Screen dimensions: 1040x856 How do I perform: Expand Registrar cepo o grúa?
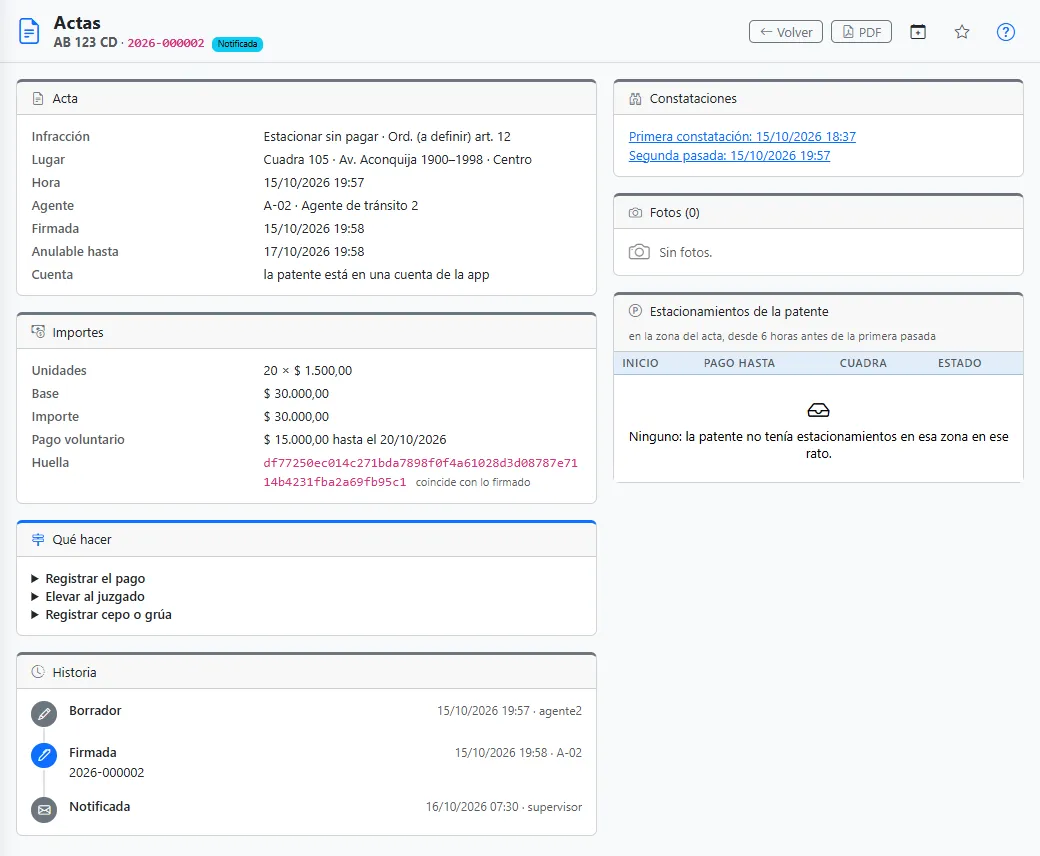point(101,614)
